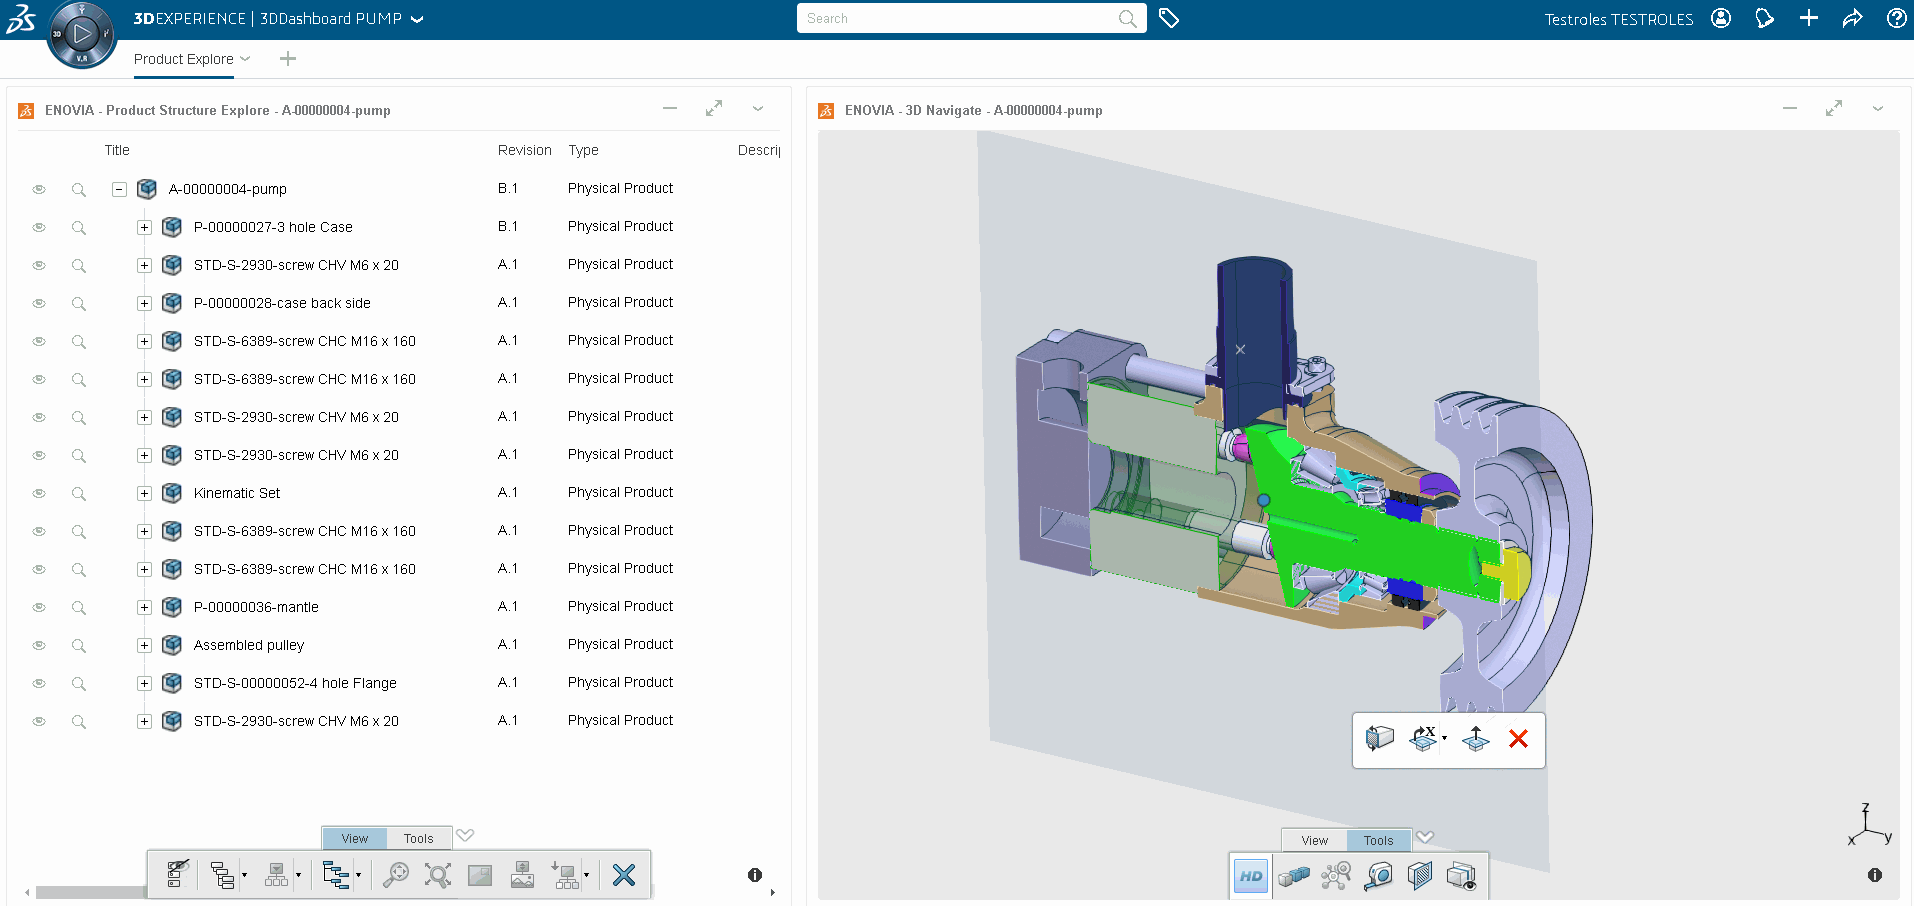Click the explode view cubes icon
Screen dimensions: 1914x906
point(1293,877)
